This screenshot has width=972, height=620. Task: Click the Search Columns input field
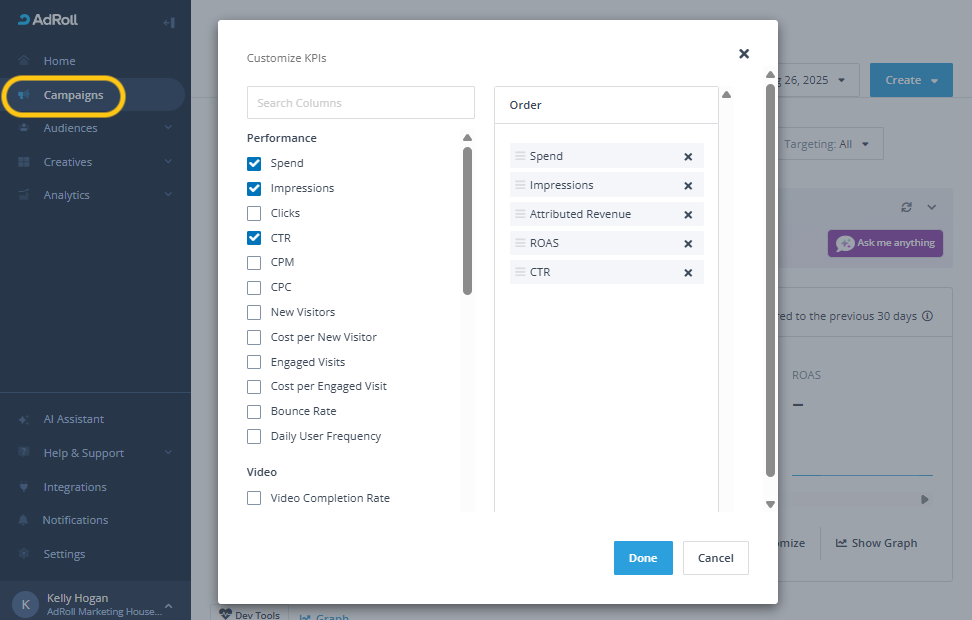360,103
